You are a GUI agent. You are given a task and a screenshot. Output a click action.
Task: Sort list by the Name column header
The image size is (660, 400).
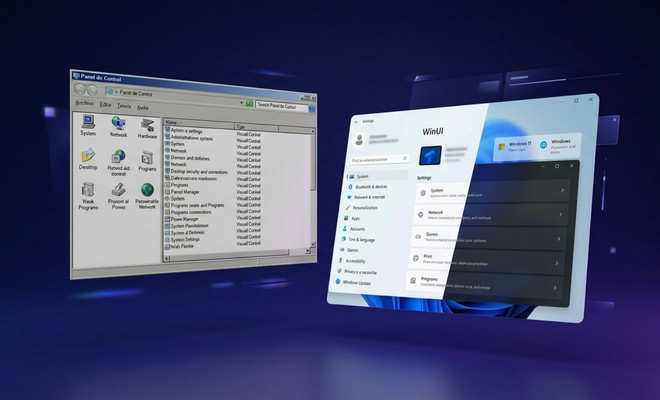pyautogui.click(x=199, y=123)
